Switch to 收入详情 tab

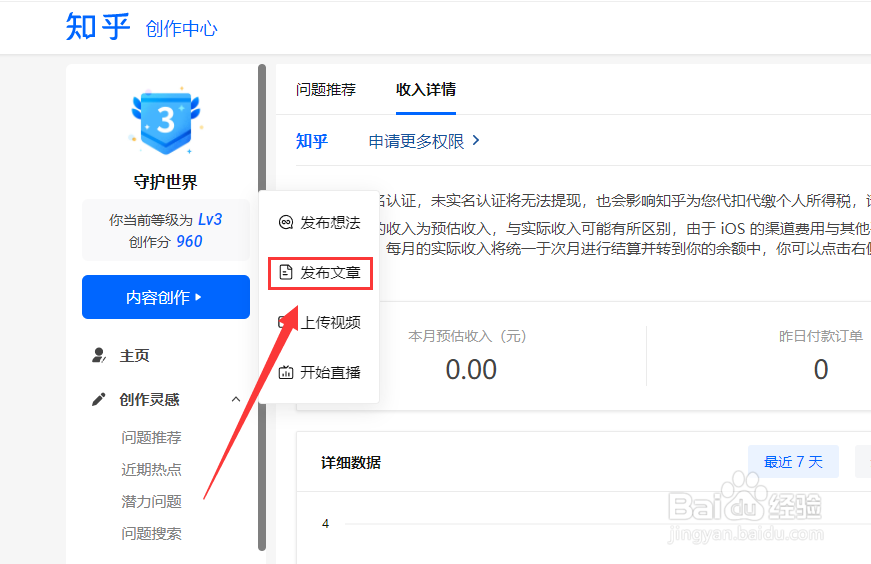click(426, 89)
